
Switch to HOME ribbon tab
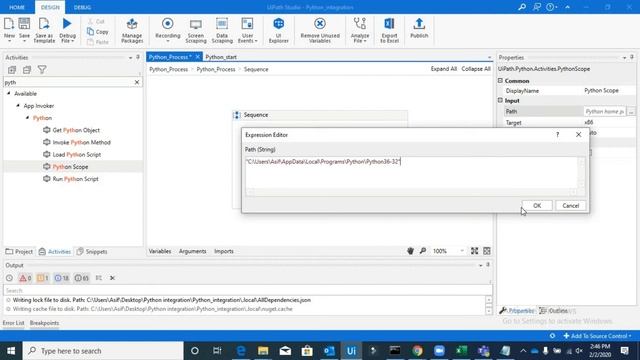[17, 7]
